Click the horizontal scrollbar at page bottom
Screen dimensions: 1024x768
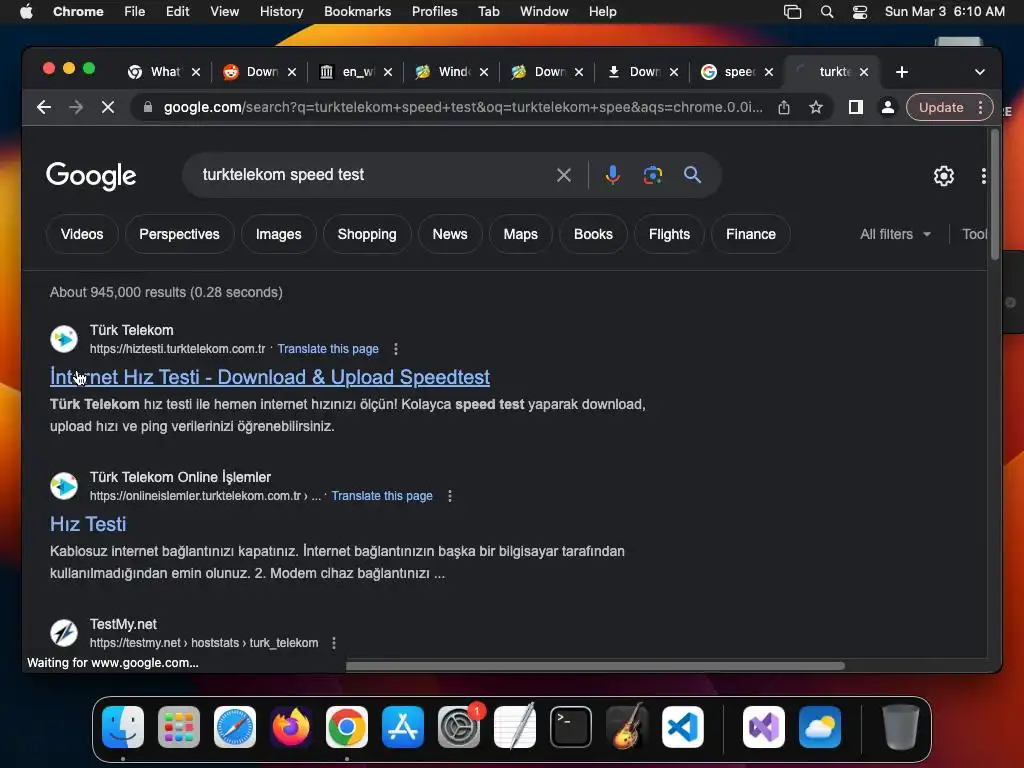tap(595, 666)
